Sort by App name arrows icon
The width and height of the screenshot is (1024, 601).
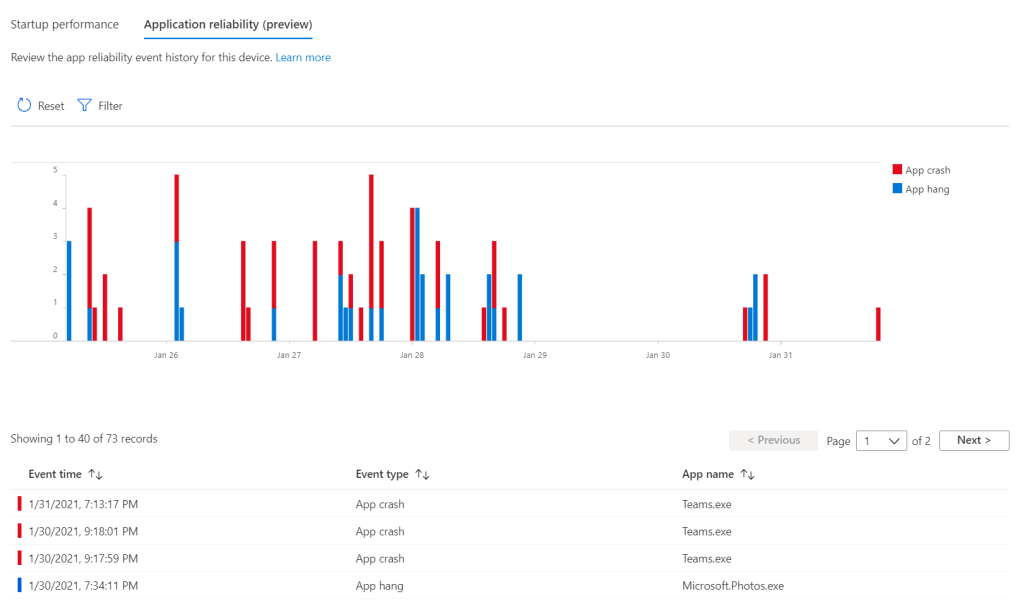(747, 474)
